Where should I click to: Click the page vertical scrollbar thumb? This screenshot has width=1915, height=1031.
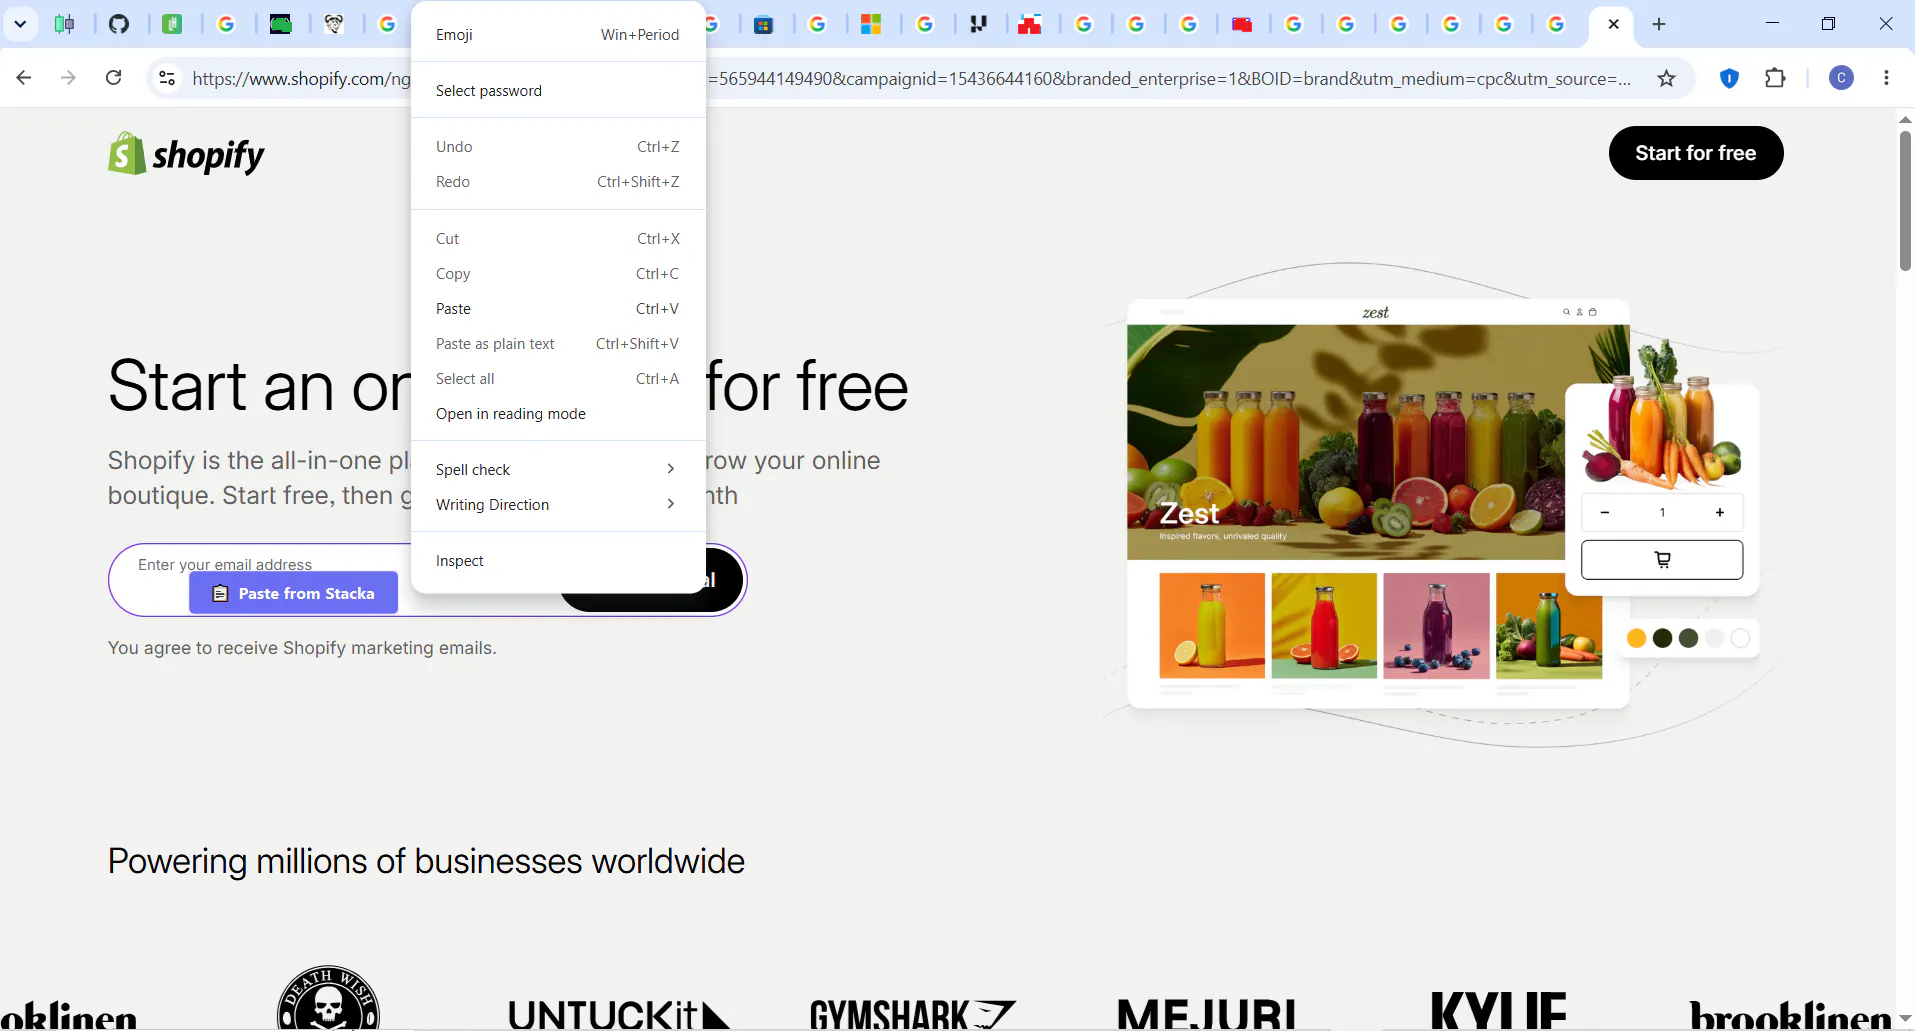coord(1905,200)
